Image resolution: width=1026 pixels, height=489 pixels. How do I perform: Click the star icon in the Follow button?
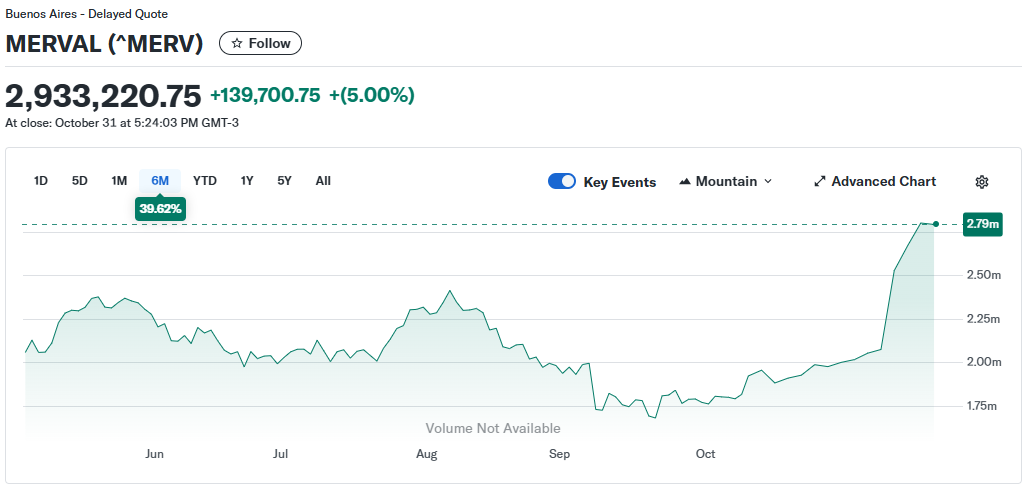[x=237, y=43]
